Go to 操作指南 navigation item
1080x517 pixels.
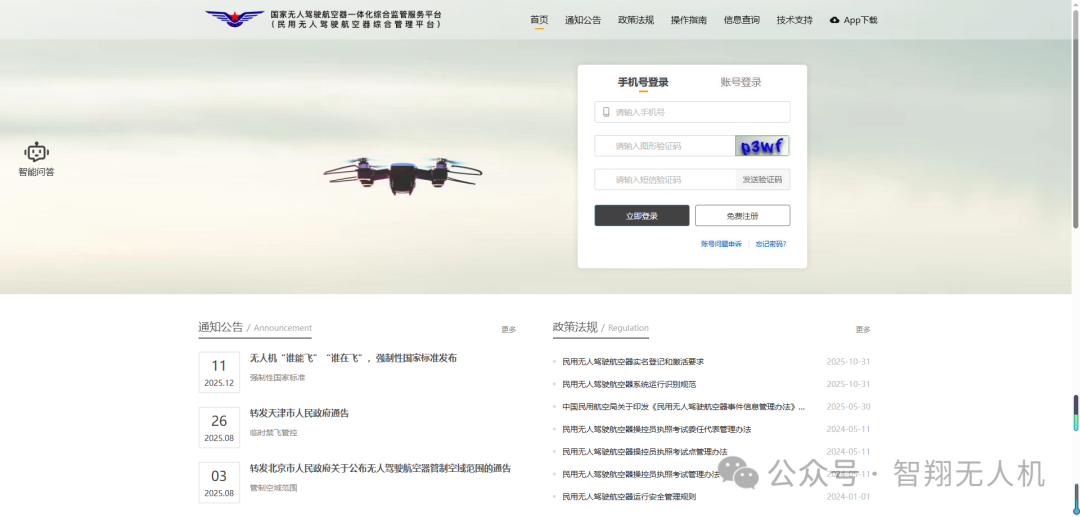689,20
